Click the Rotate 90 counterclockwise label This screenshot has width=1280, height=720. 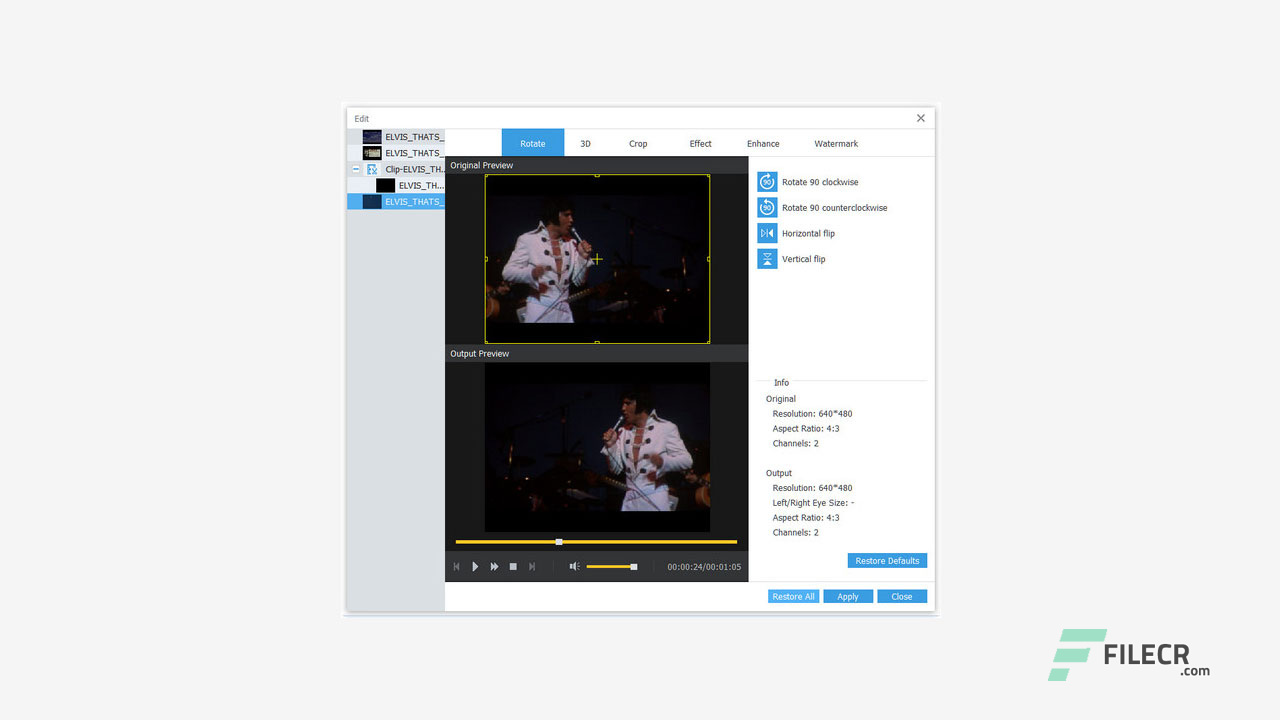click(835, 208)
